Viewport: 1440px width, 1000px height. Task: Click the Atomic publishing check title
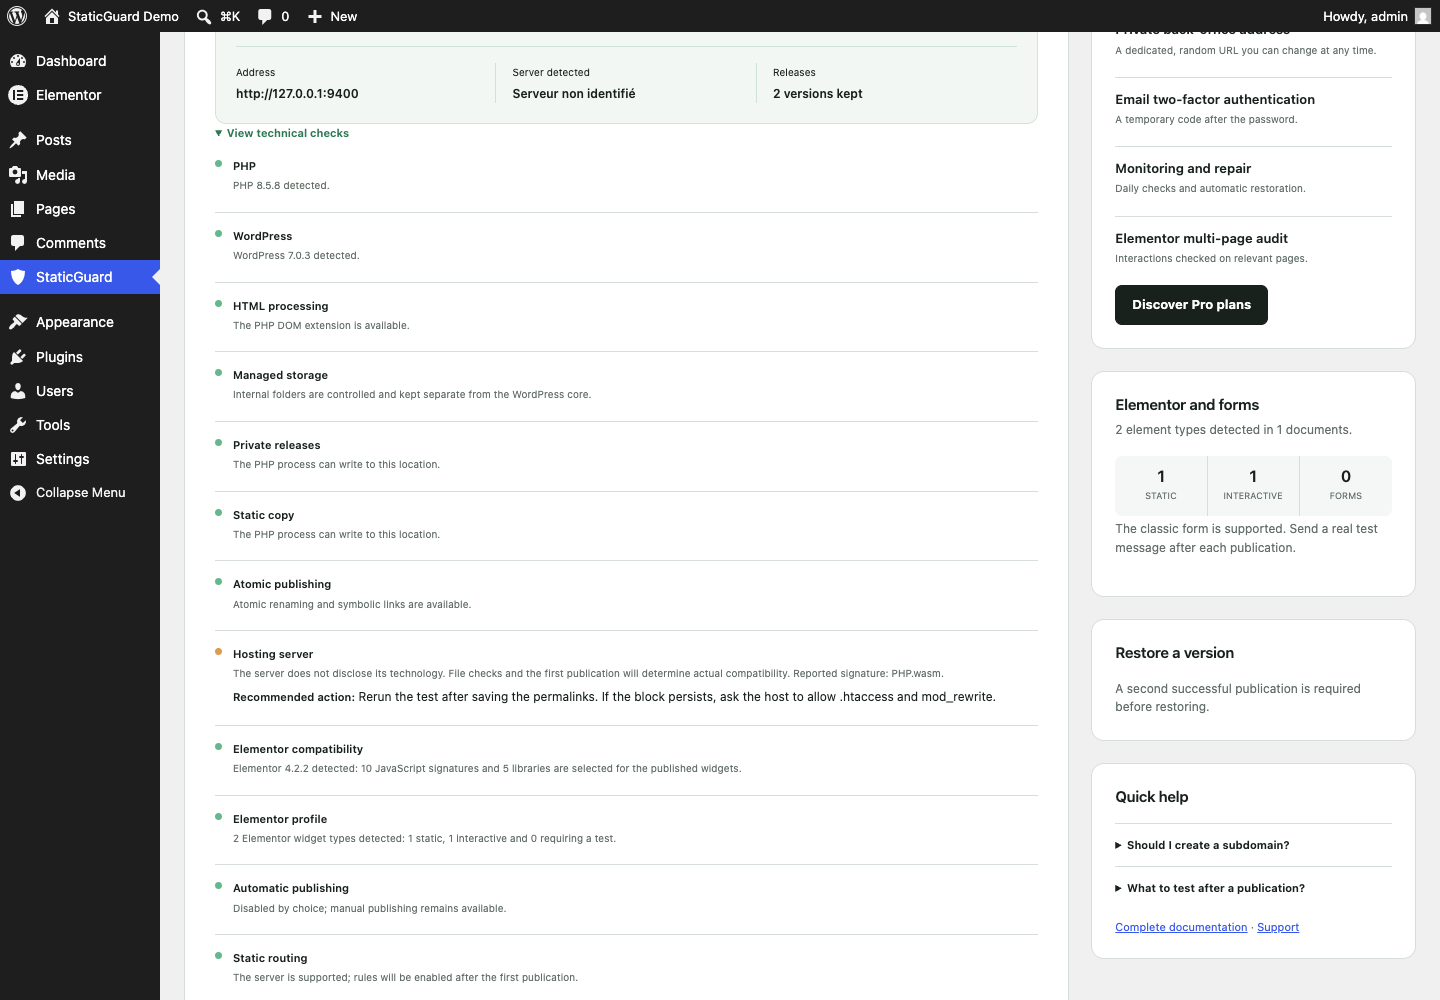click(x=282, y=584)
